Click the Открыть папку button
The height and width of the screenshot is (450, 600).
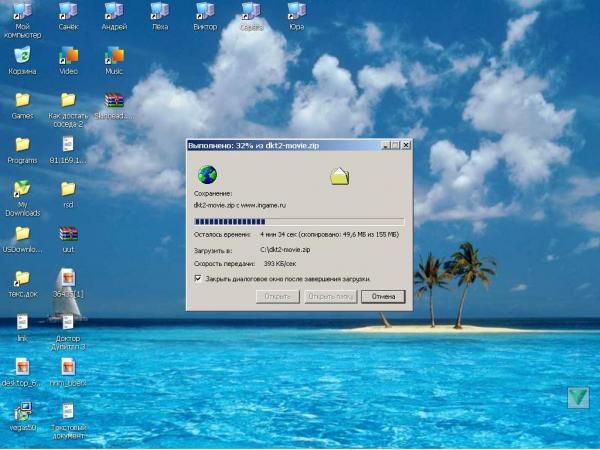tap(331, 297)
